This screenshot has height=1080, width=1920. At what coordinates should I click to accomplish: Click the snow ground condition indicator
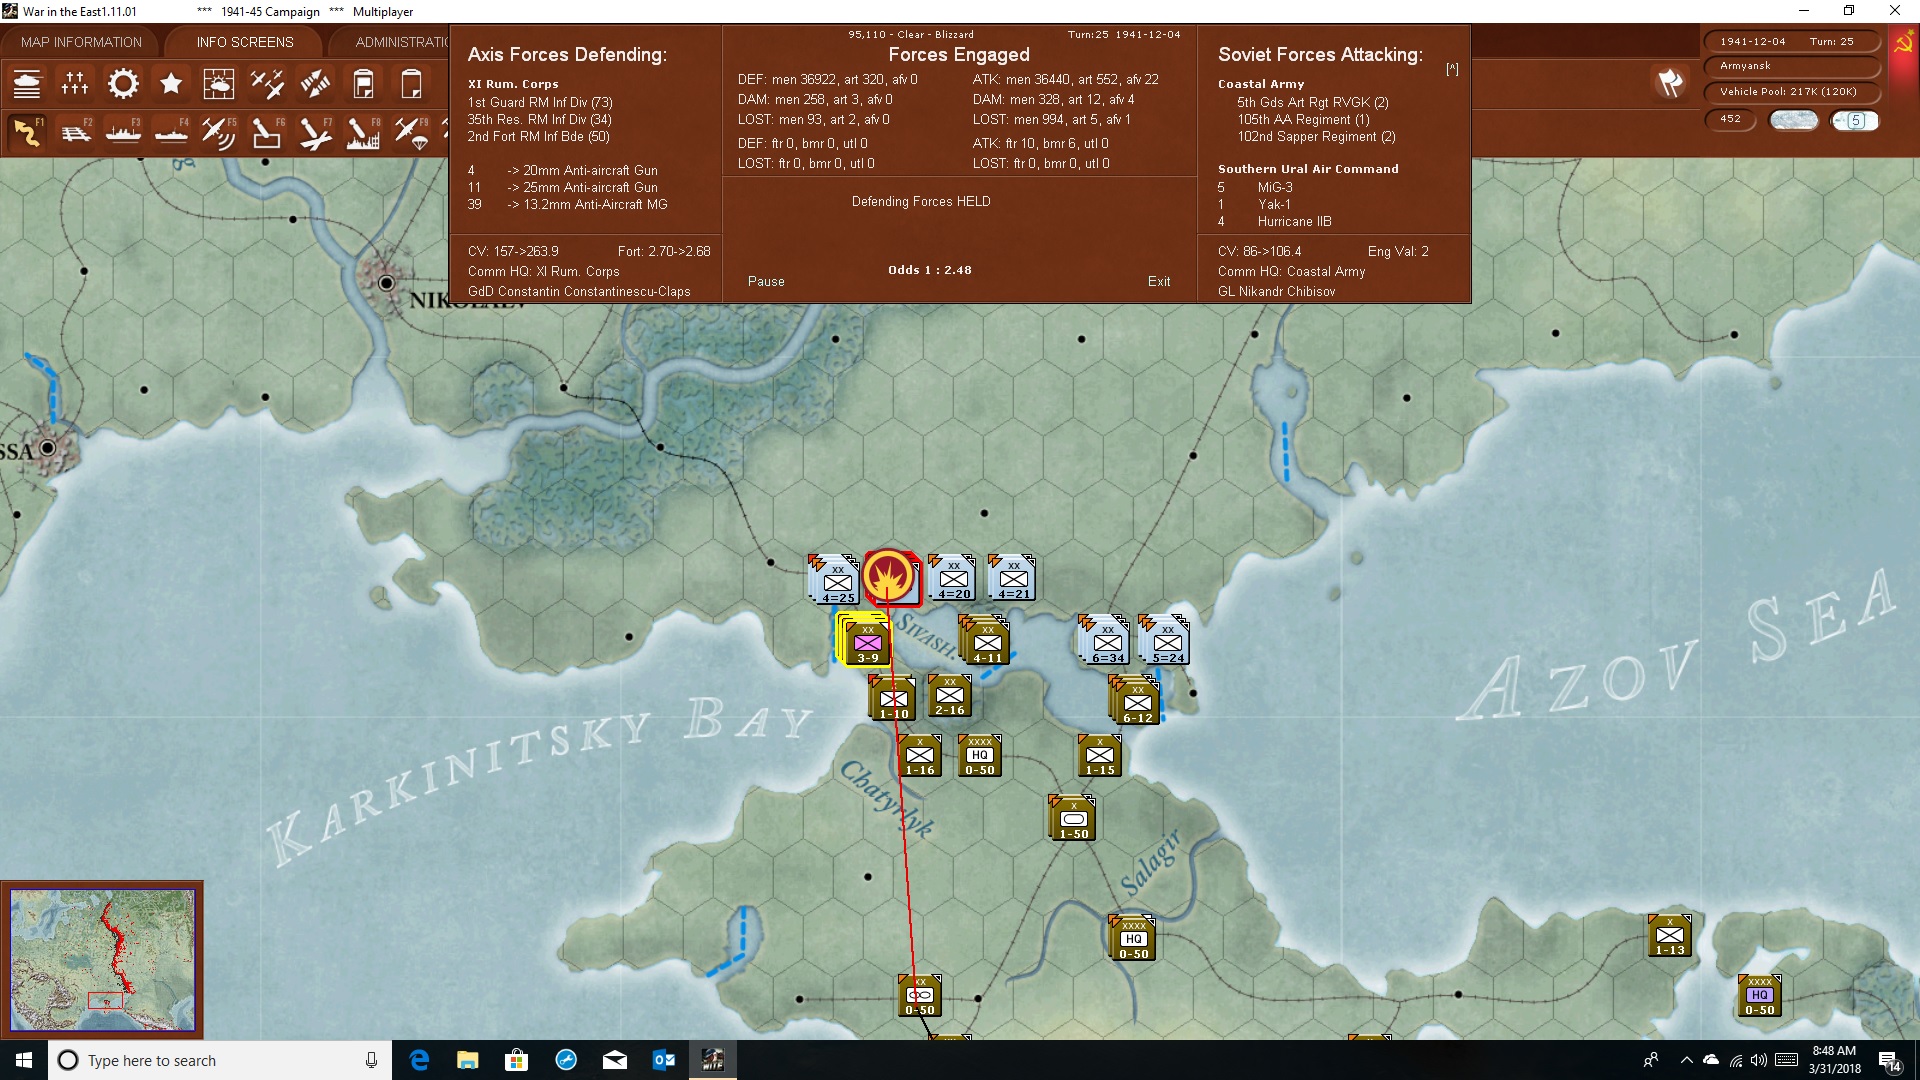pos(1794,120)
